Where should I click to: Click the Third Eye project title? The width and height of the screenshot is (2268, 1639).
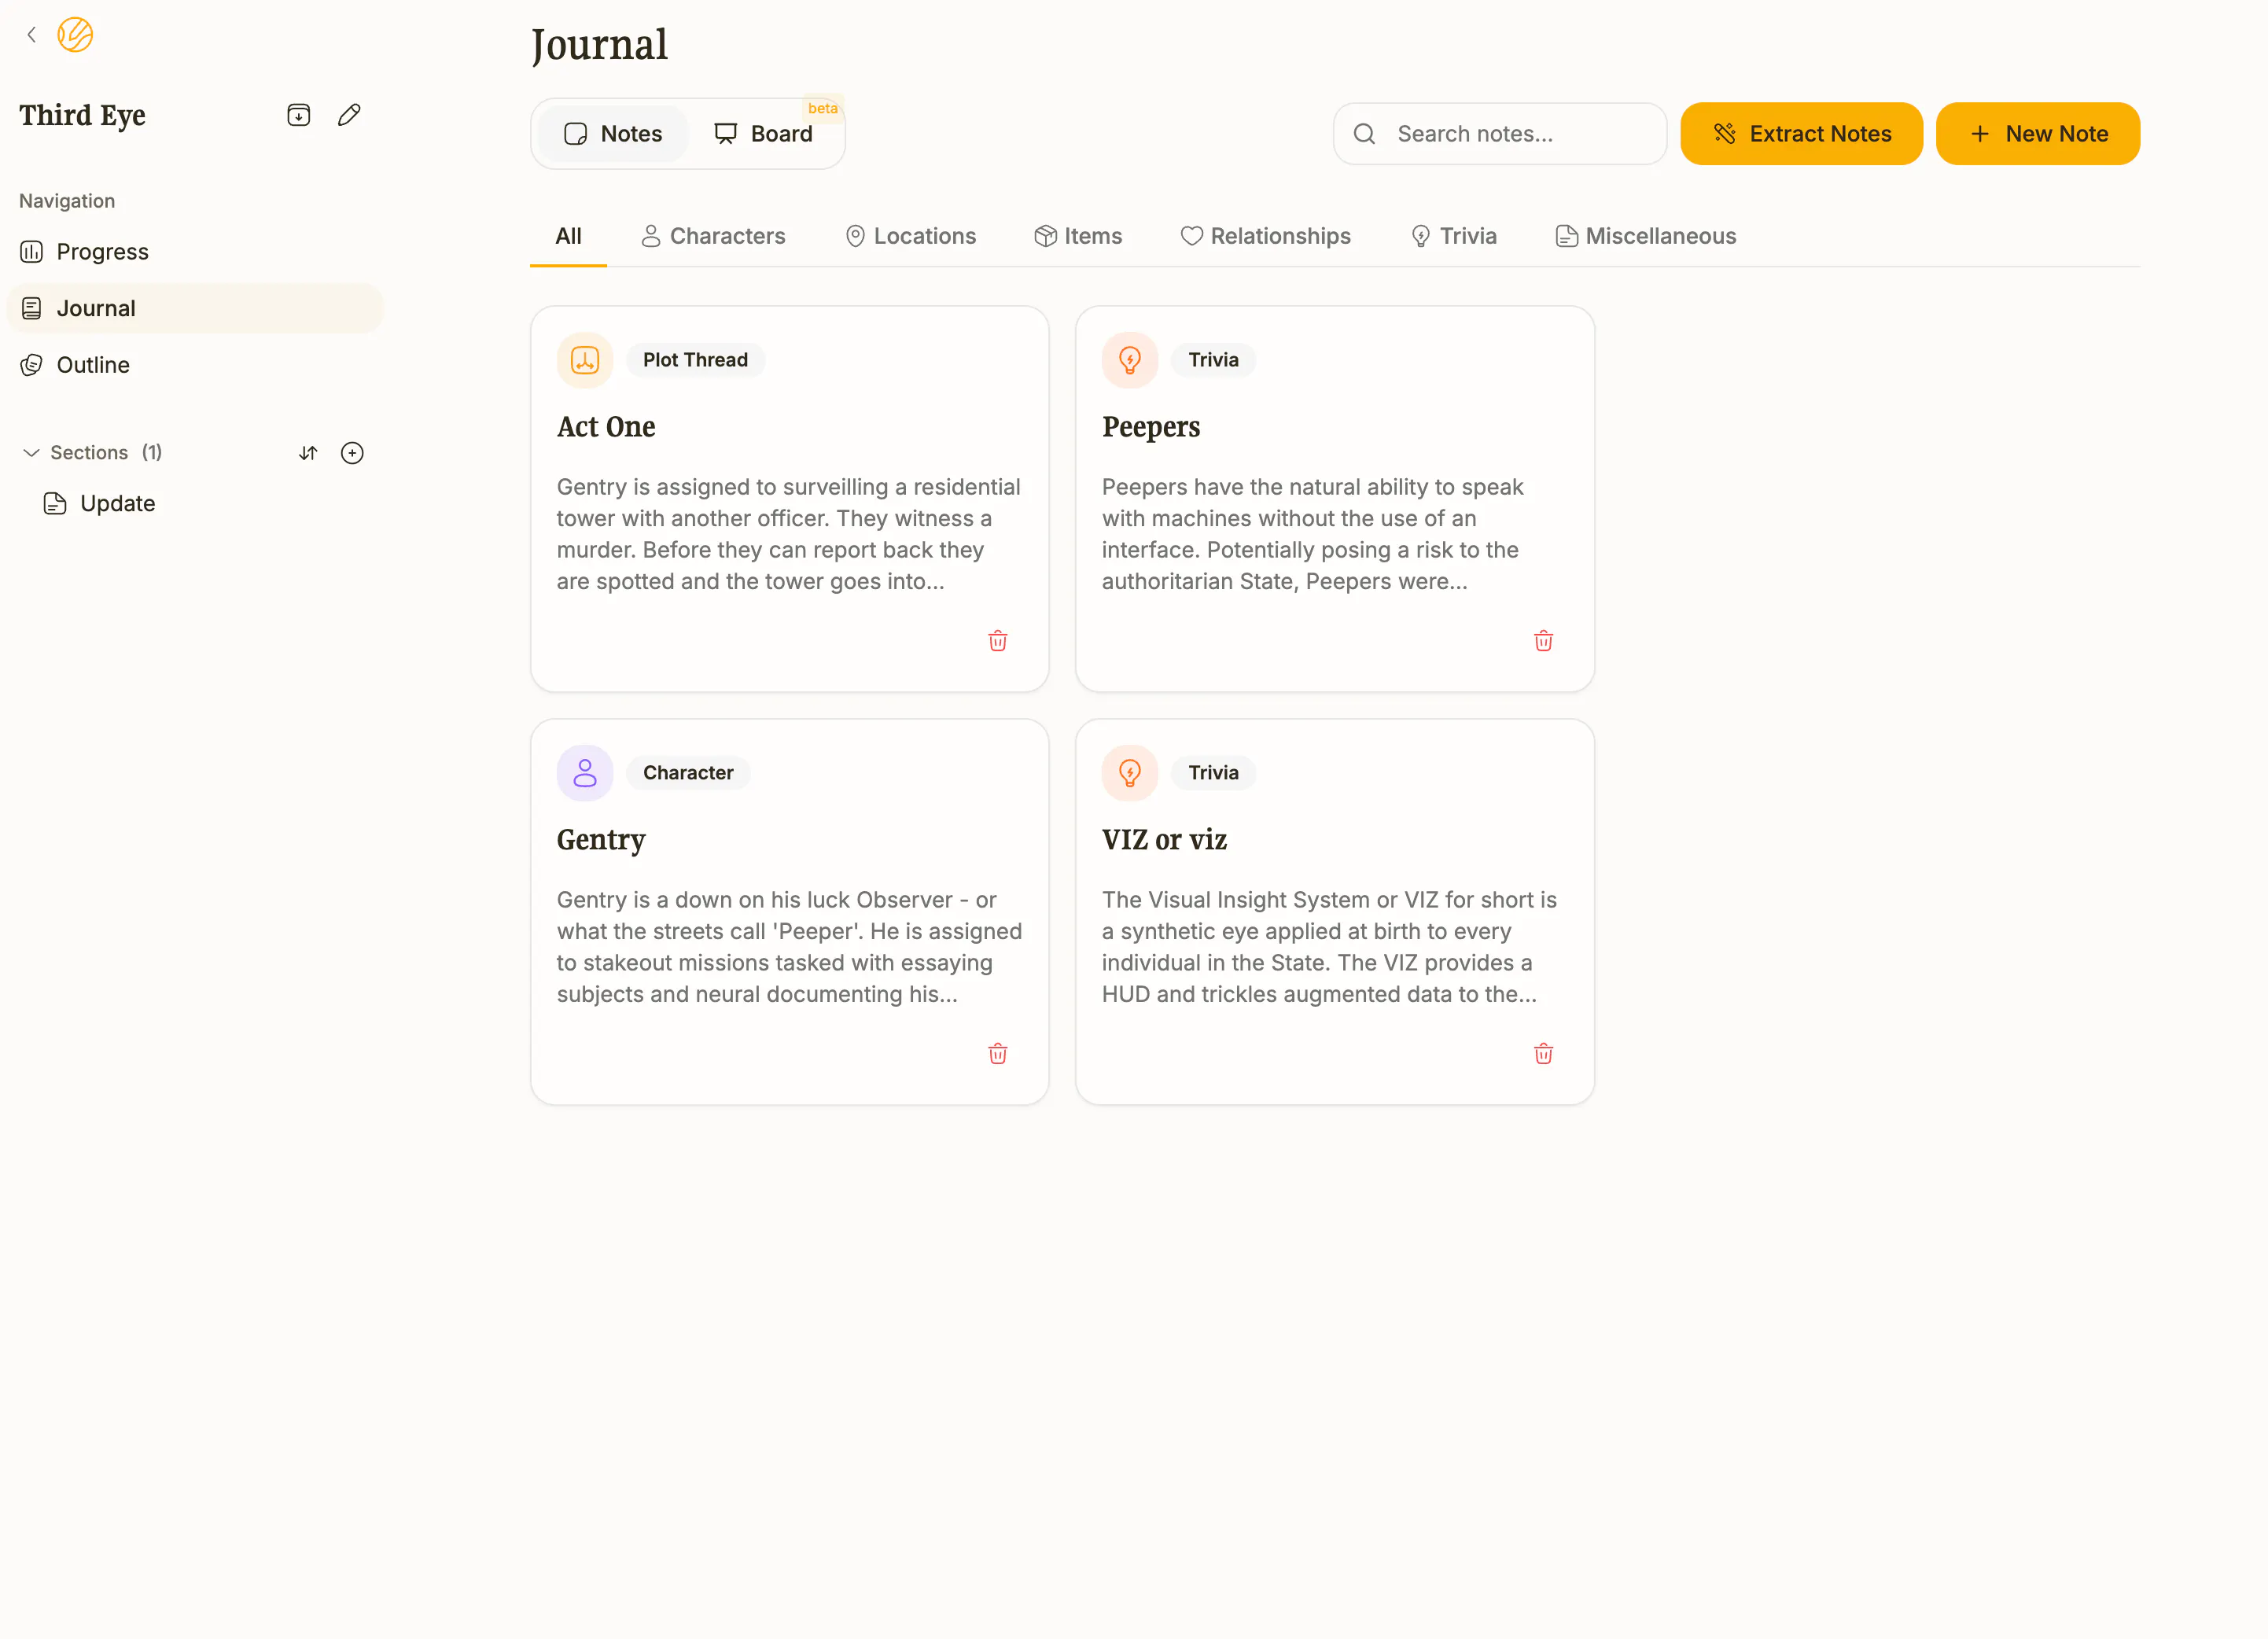(x=82, y=116)
